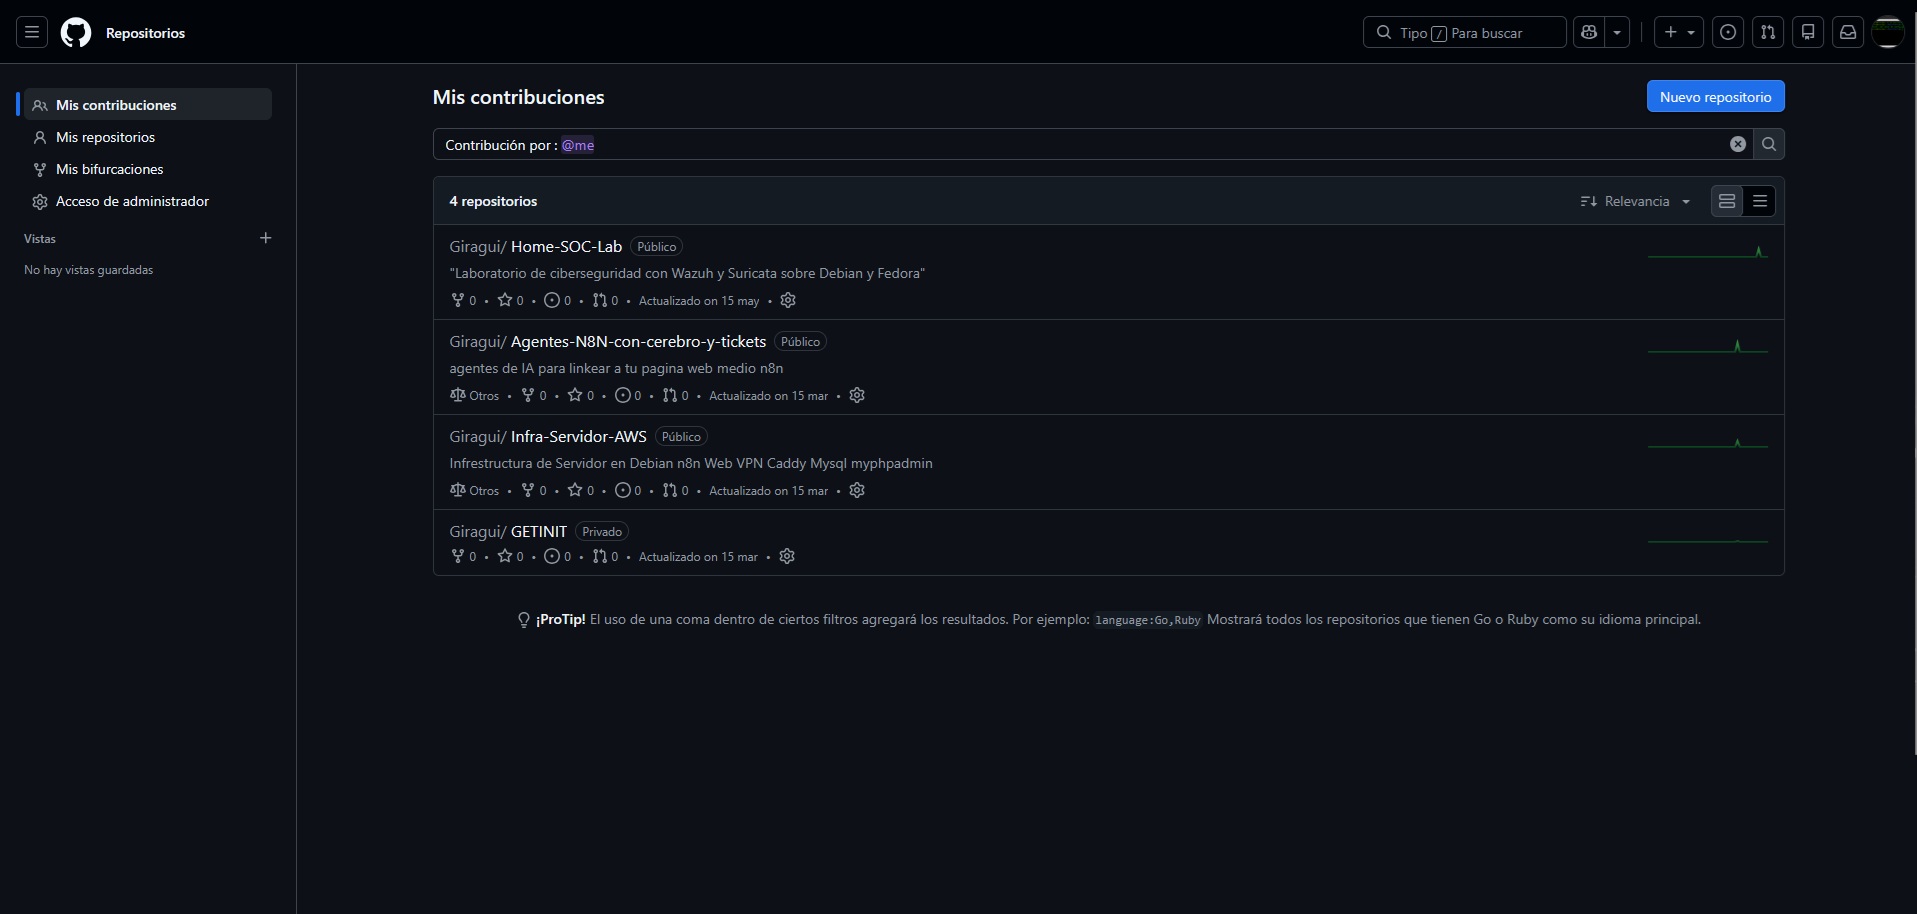This screenshot has height=914, width=1917.
Task: Switch to compact list view
Action: (1760, 201)
